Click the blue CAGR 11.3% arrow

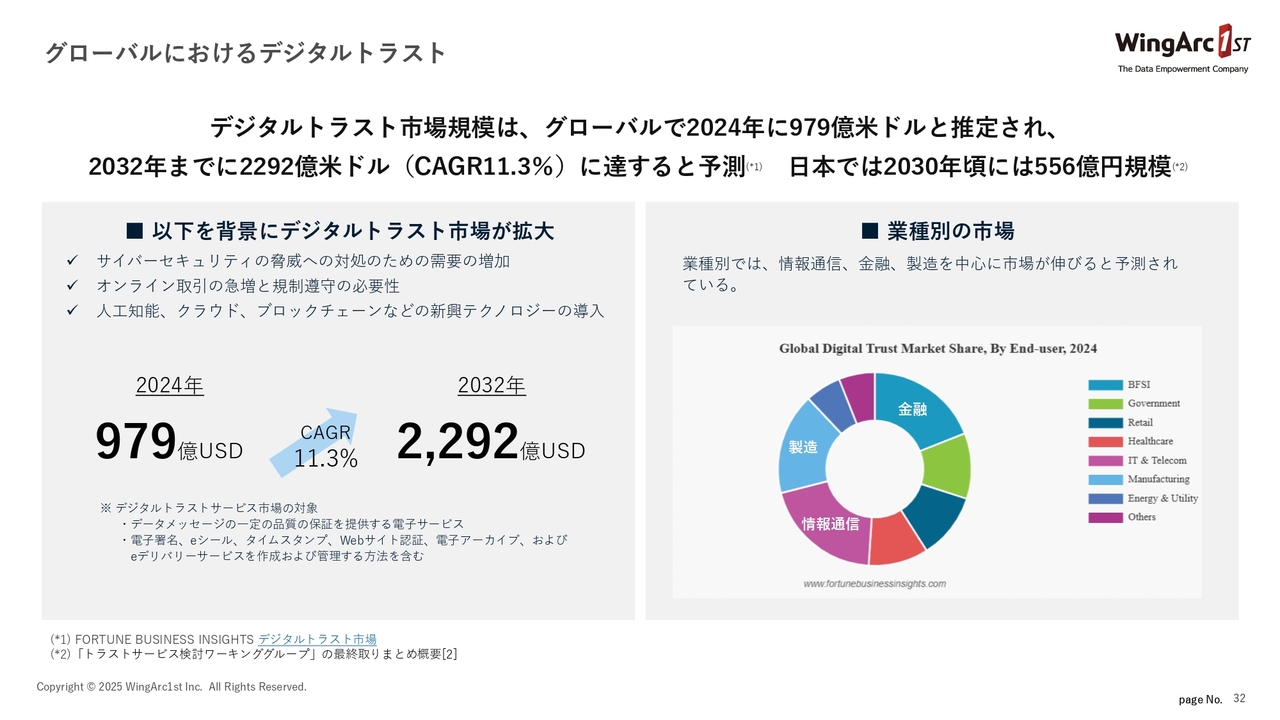pyautogui.click(x=316, y=440)
